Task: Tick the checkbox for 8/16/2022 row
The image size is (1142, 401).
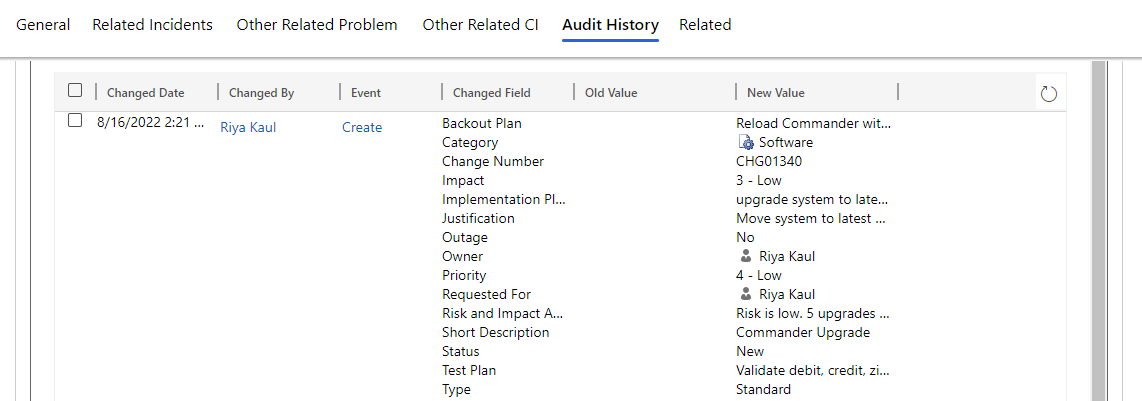Action: point(75,121)
